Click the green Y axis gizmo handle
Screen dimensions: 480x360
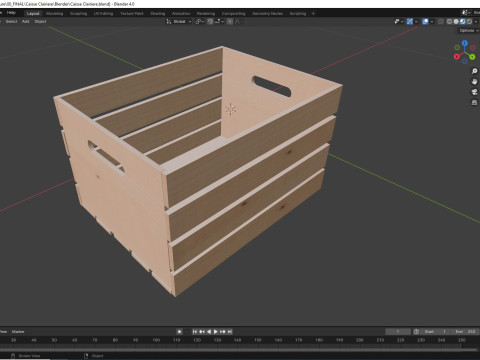click(x=472, y=57)
